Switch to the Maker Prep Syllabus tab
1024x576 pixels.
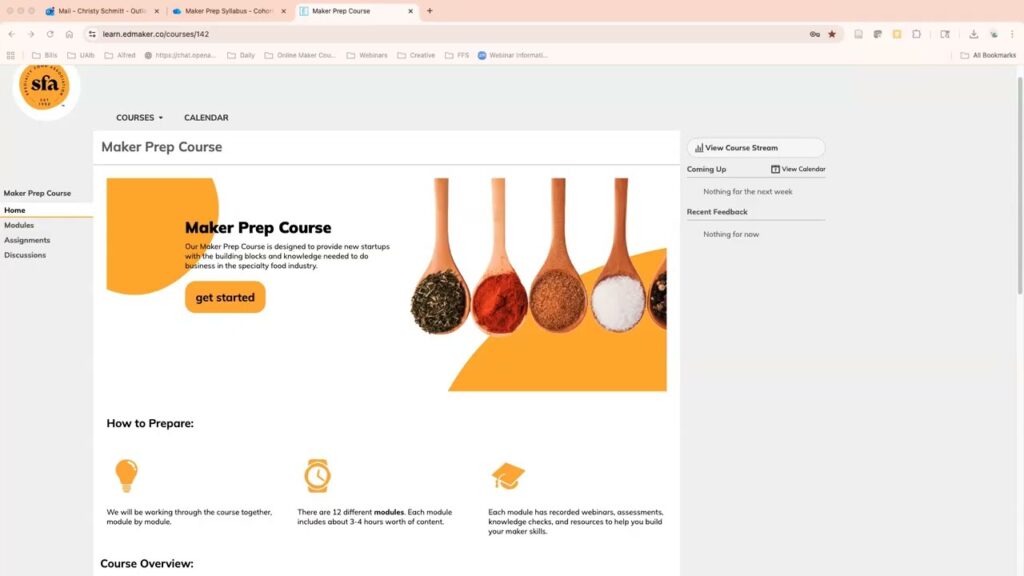pos(230,11)
